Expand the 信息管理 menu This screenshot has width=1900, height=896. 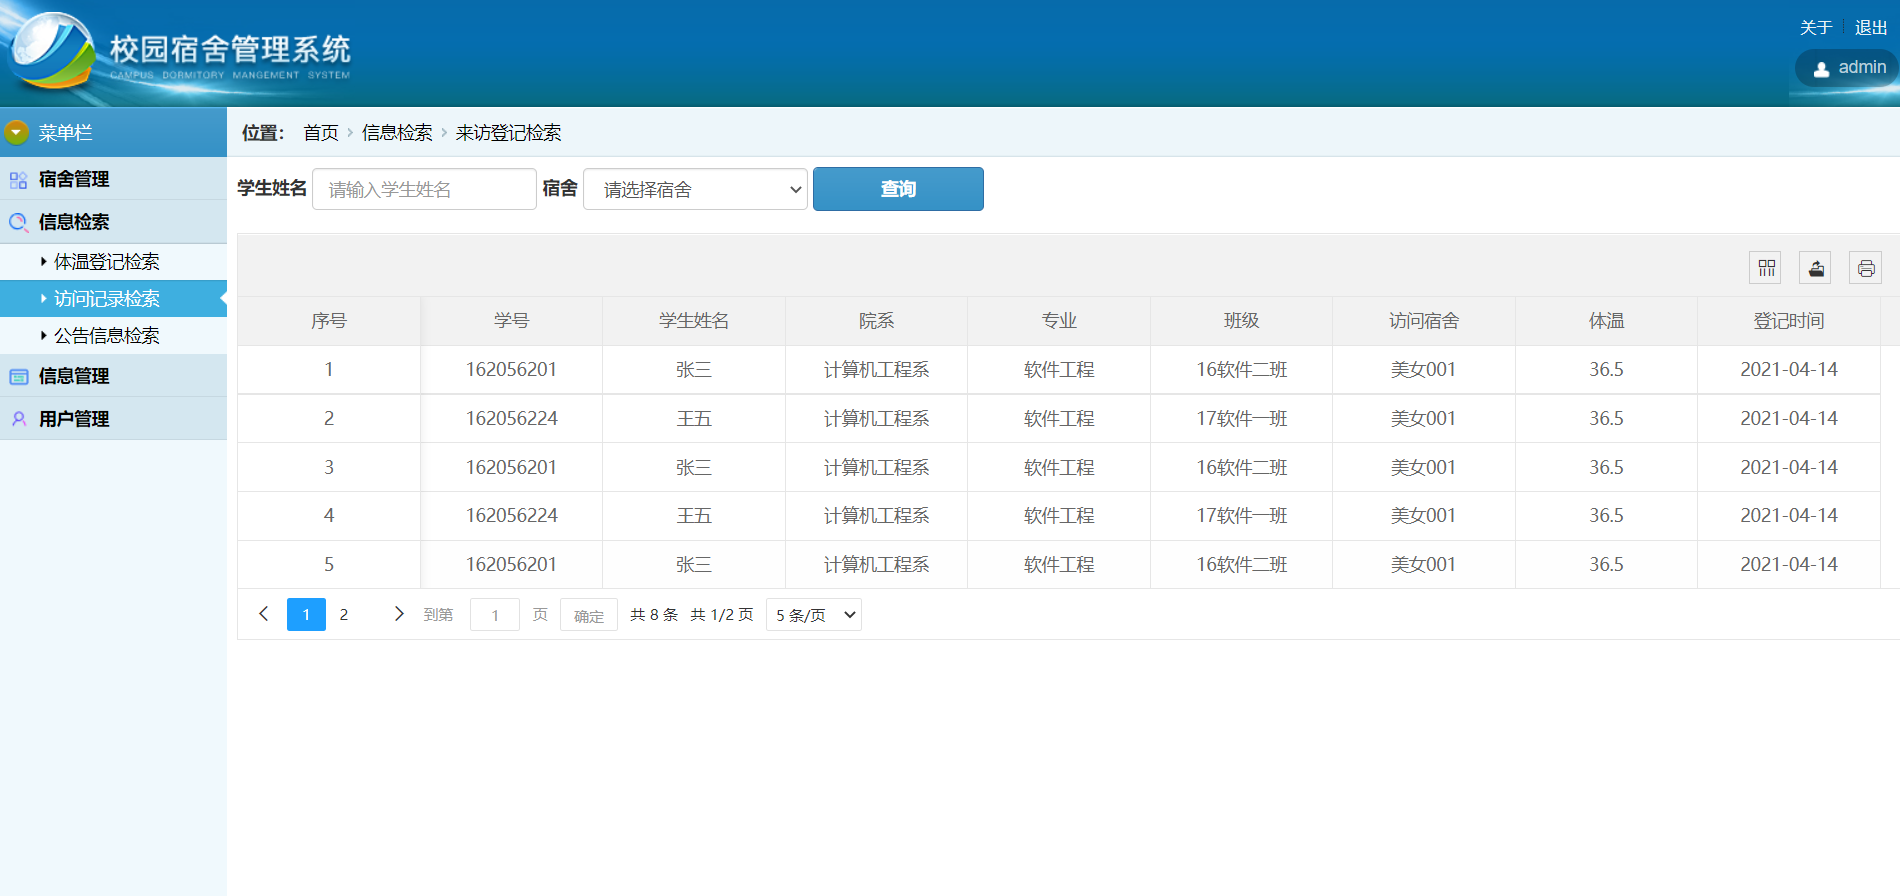click(x=113, y=376)
